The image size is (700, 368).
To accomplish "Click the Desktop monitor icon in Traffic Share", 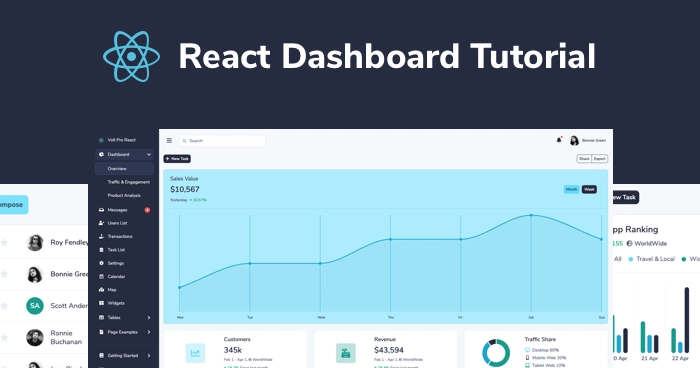I will (x=527, y=350).
